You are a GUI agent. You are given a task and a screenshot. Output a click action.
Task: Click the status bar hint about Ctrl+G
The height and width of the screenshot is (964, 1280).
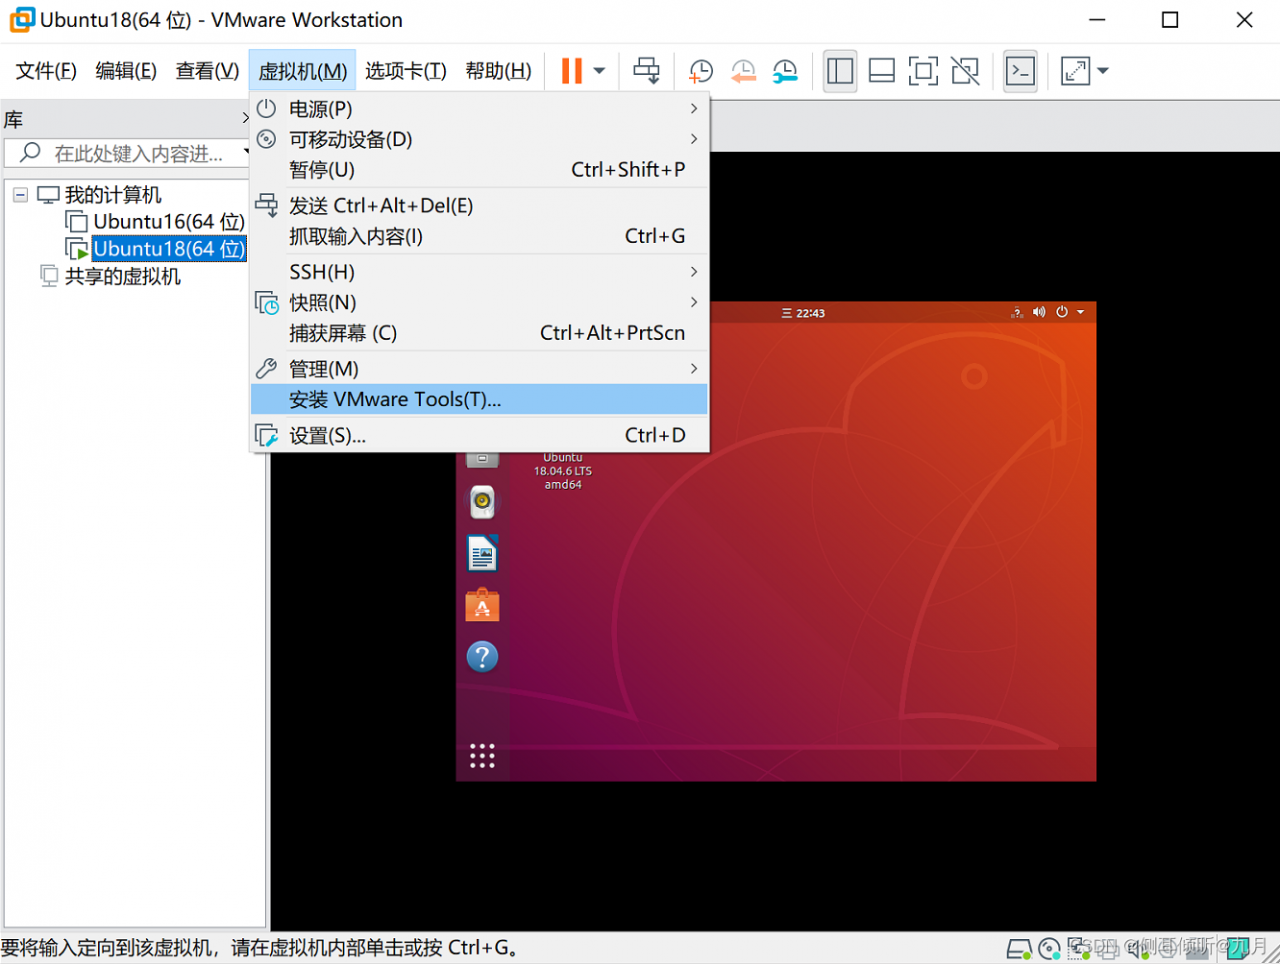(260, 948)
